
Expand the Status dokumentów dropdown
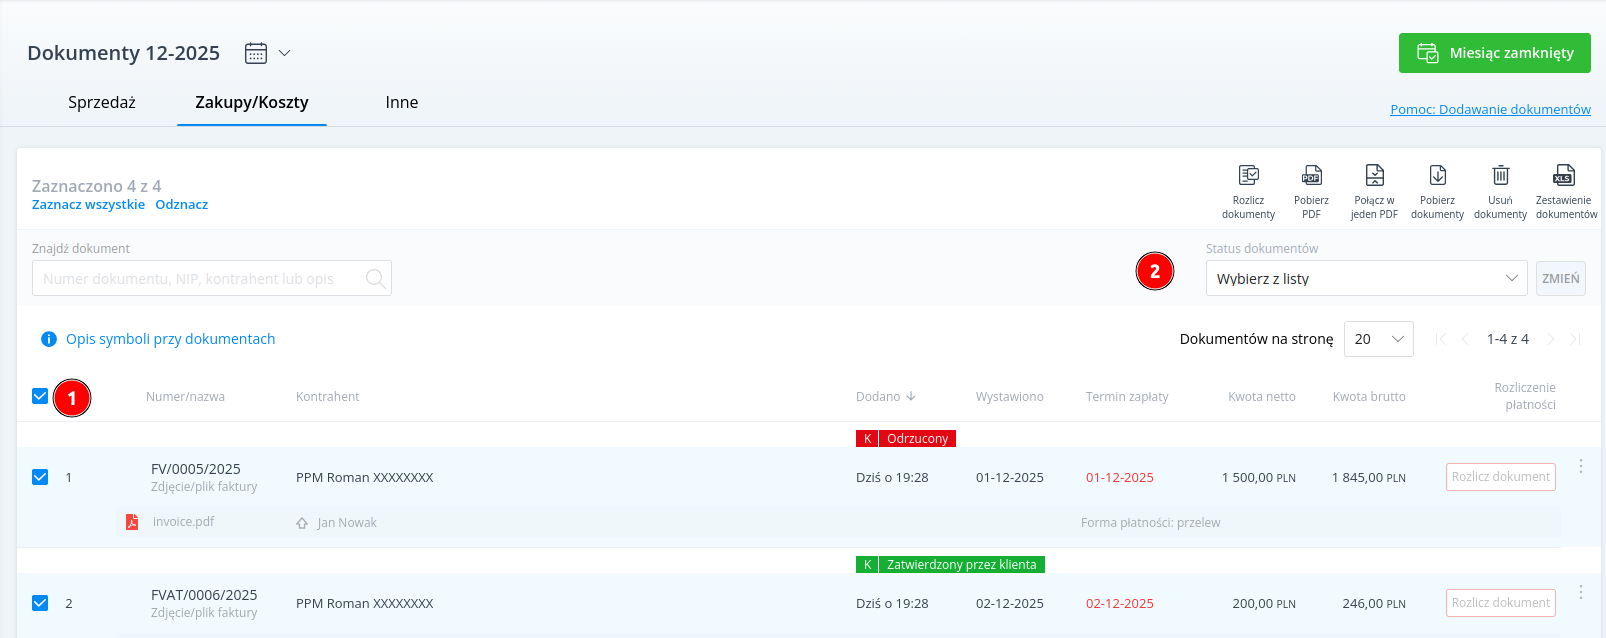(x=1365, y=278)
